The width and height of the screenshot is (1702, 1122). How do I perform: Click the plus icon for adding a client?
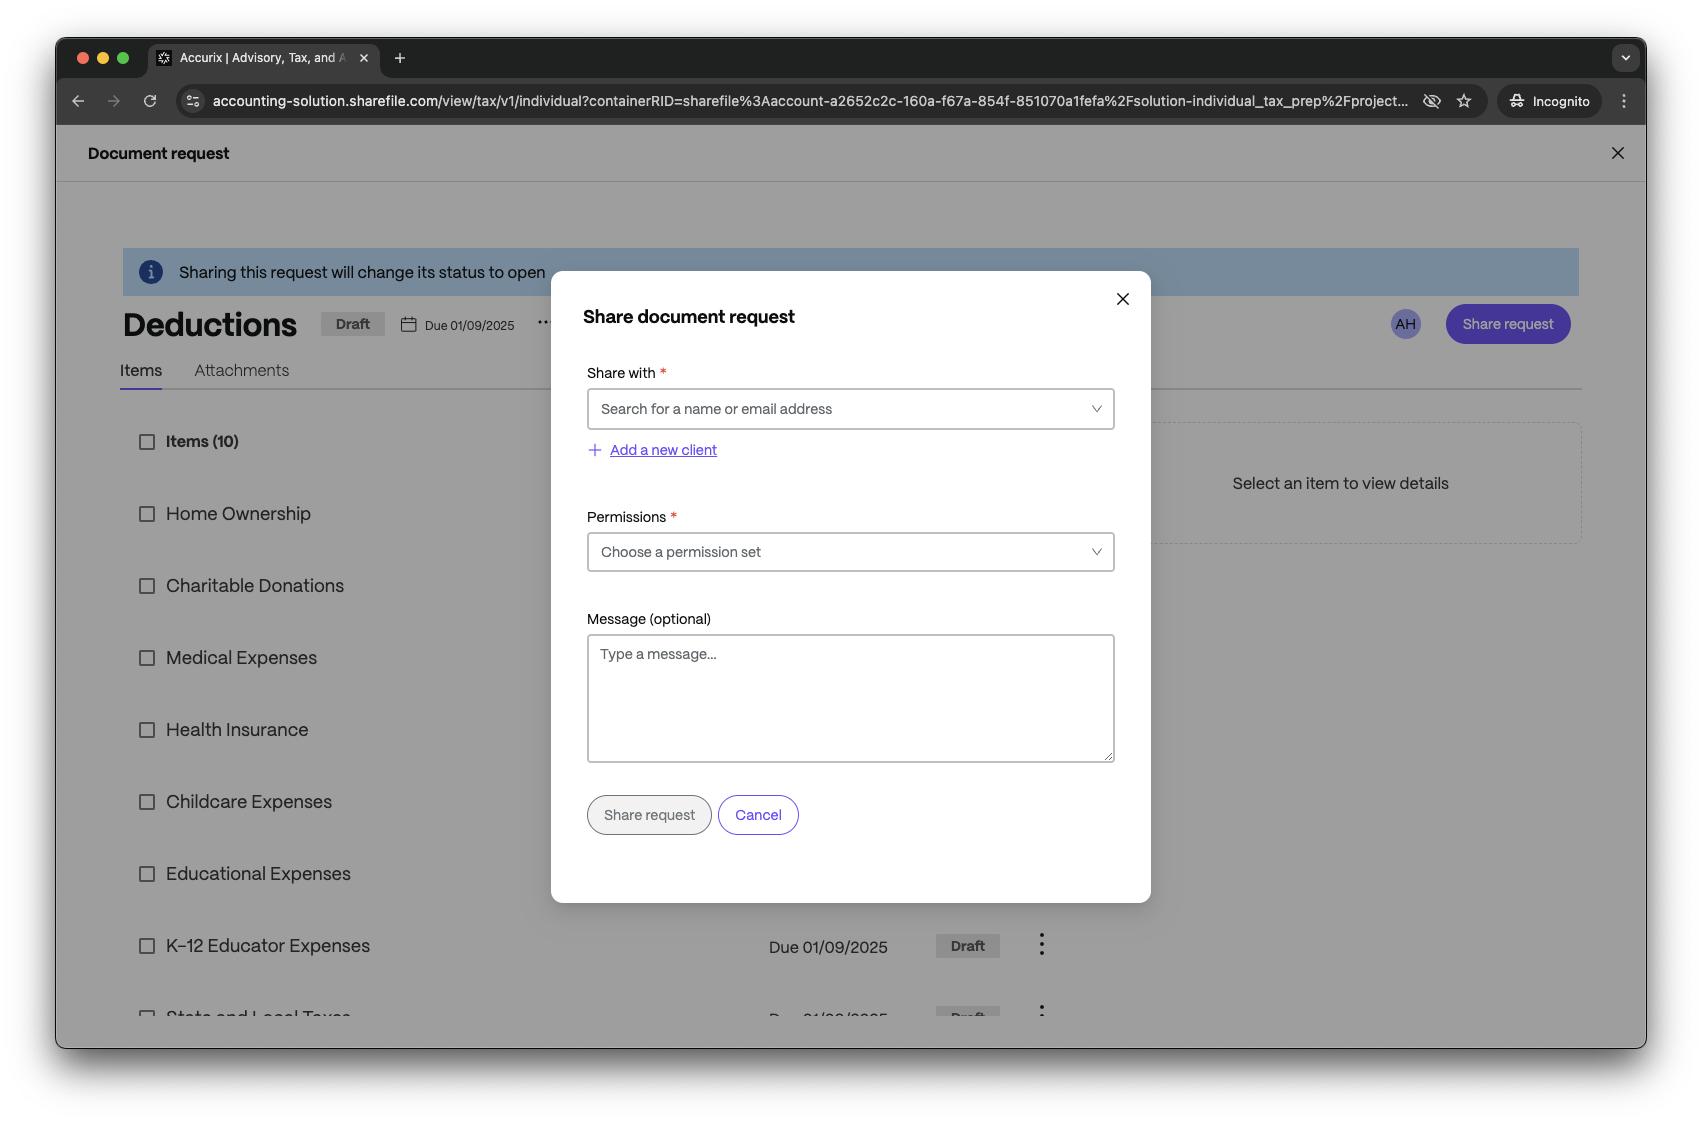pos(595,450)
